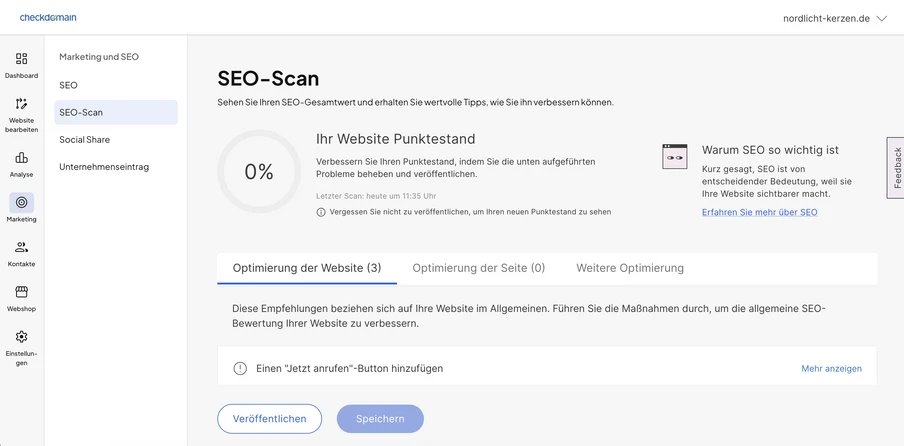Select the Marketing target icon

[21, 202]
